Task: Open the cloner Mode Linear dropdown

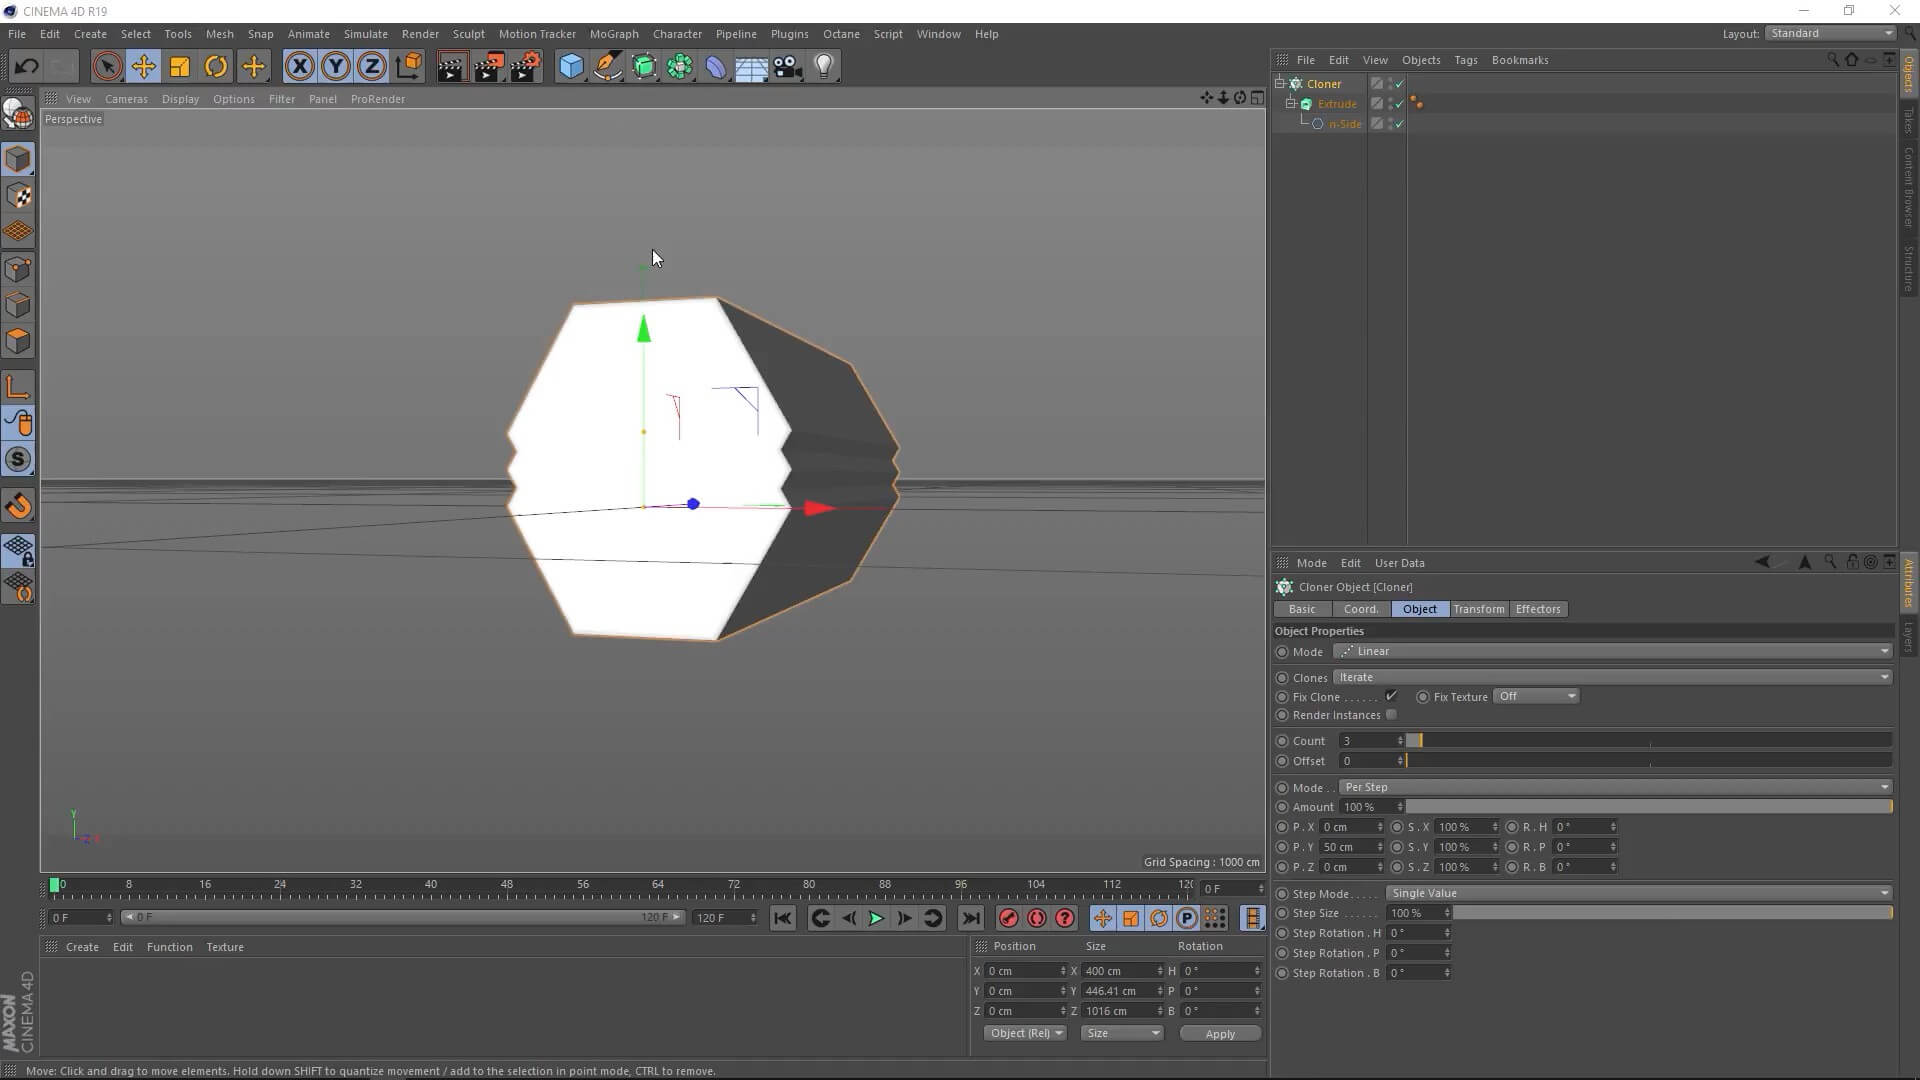Action: coord(1612,651)
